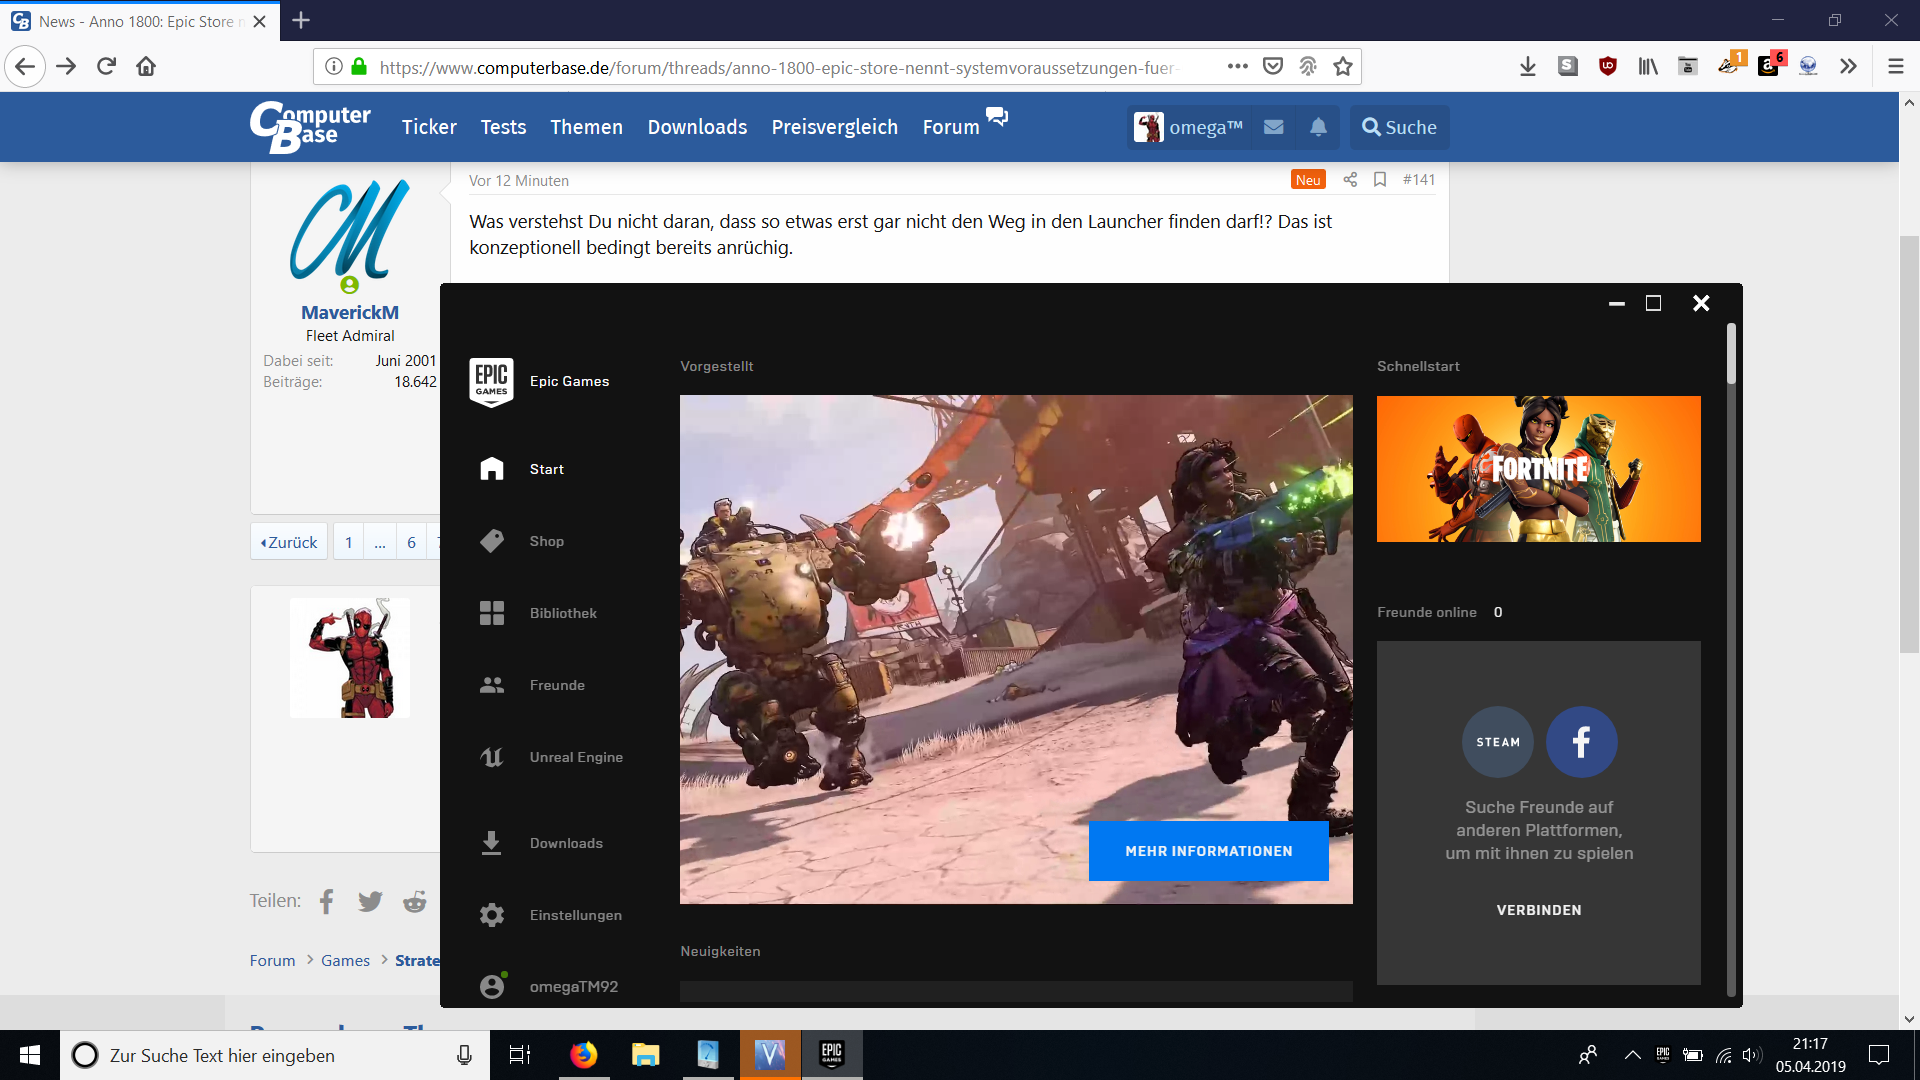
Task: Show hidden system tray icons arrow
Action: [1632, 1055]
